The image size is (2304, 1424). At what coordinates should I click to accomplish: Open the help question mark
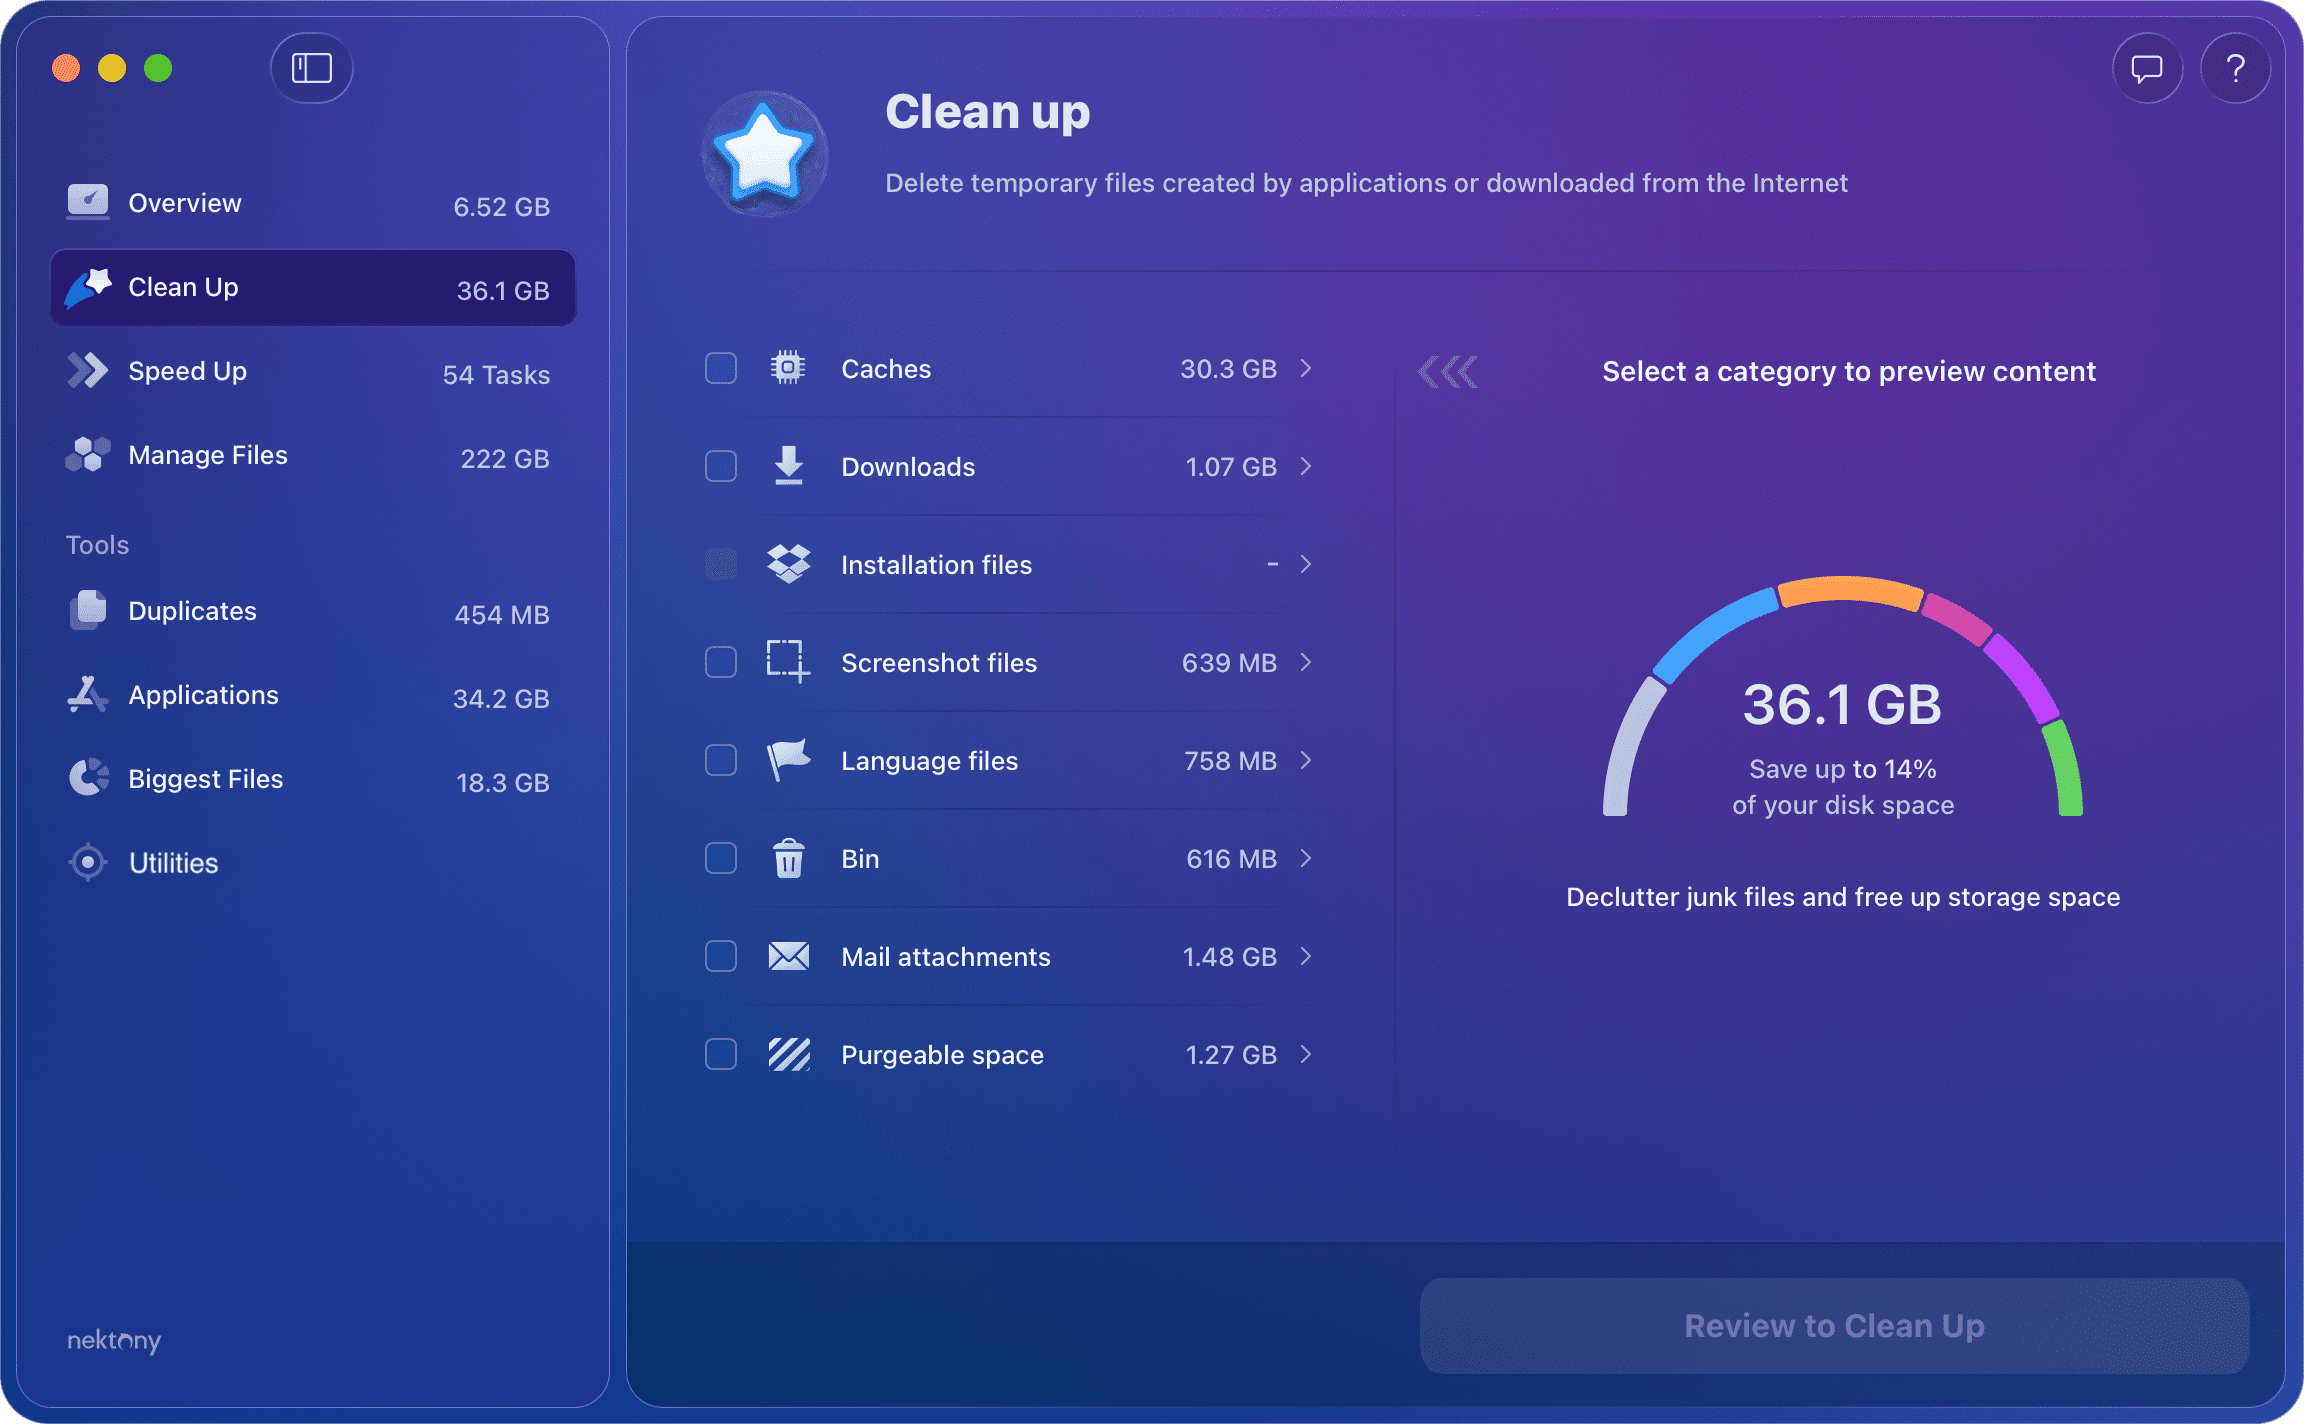pyautogui.click(x=2236, y=68)
